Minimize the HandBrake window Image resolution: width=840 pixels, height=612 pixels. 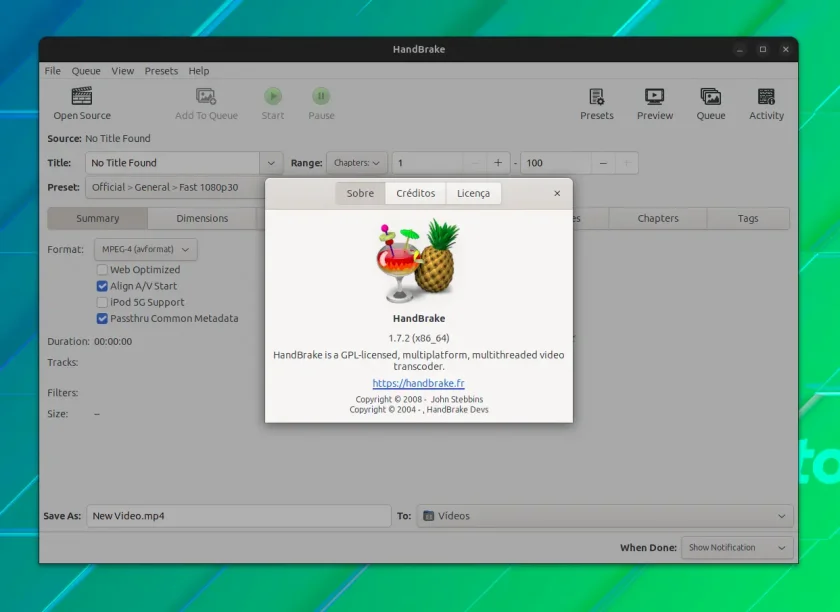pos(740,49)
